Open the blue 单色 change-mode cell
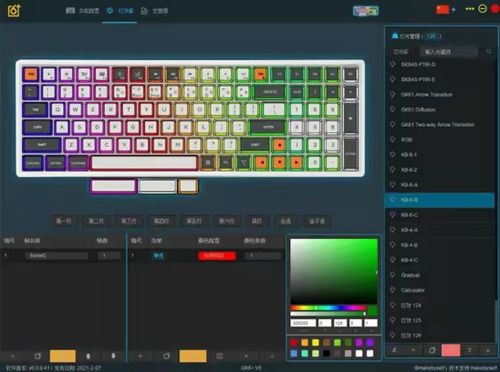The height and width of the screenshot is (372, 500). 158,256
